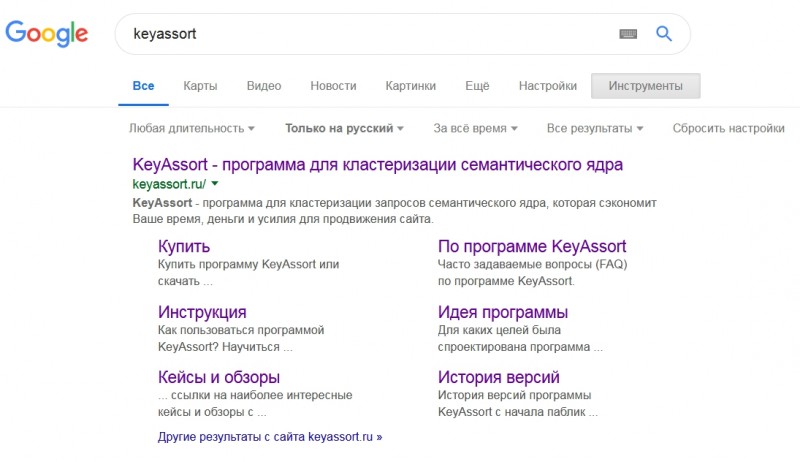Screen dimensions: 800x462
Task: Click the Инструменты button
Action: [645, 86]
